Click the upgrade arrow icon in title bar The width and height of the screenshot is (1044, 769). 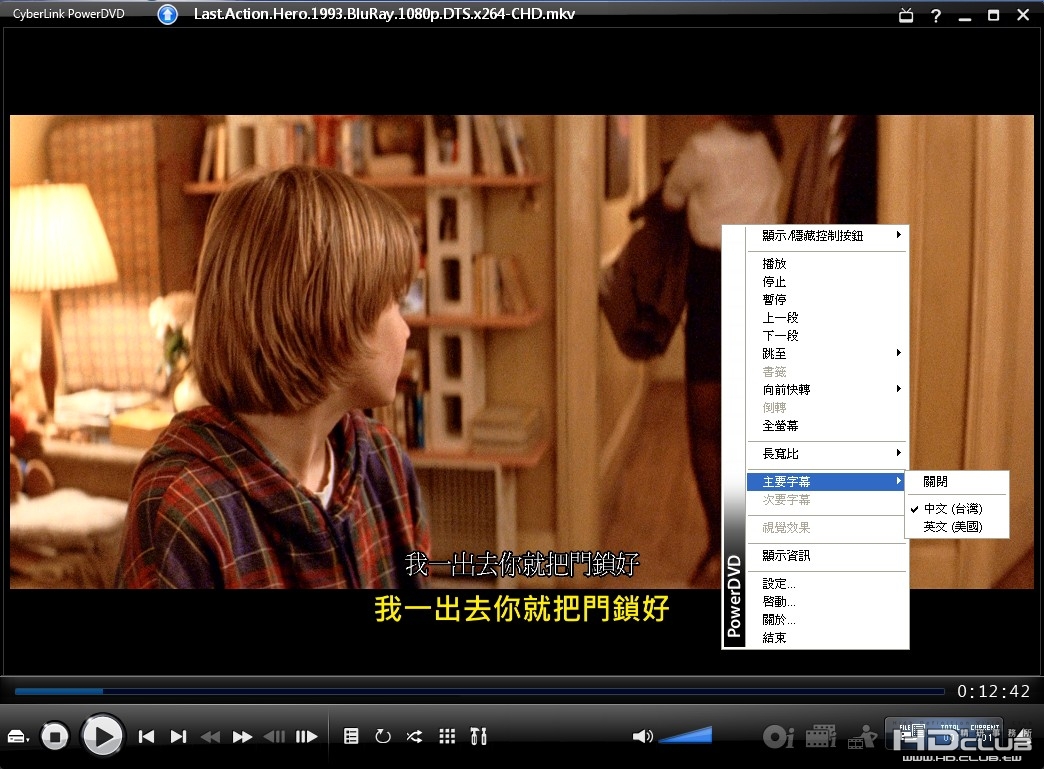[168, 14]
